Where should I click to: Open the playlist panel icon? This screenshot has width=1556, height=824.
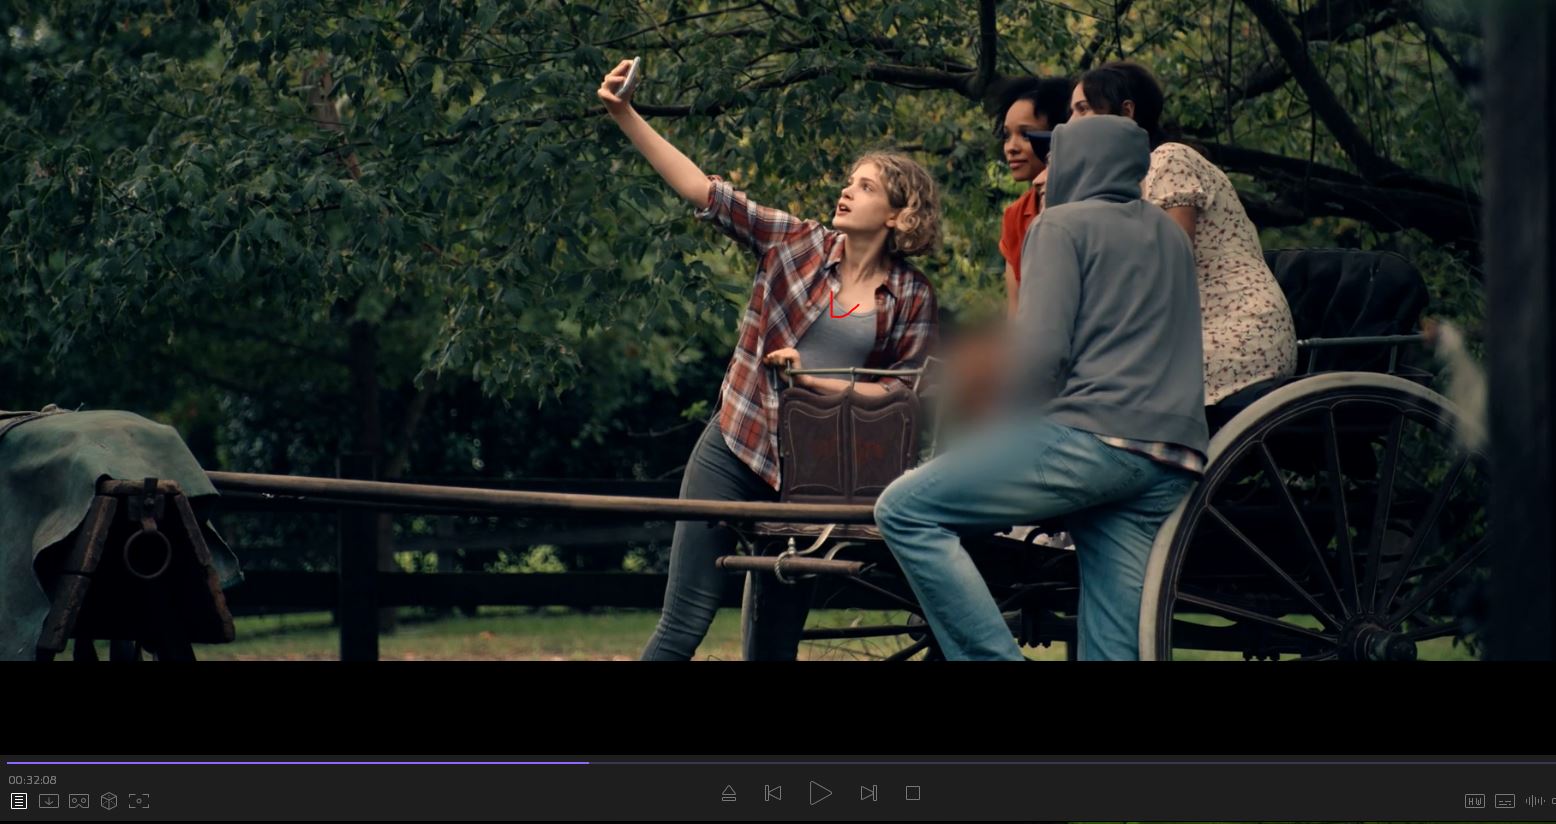coord(18,801)
